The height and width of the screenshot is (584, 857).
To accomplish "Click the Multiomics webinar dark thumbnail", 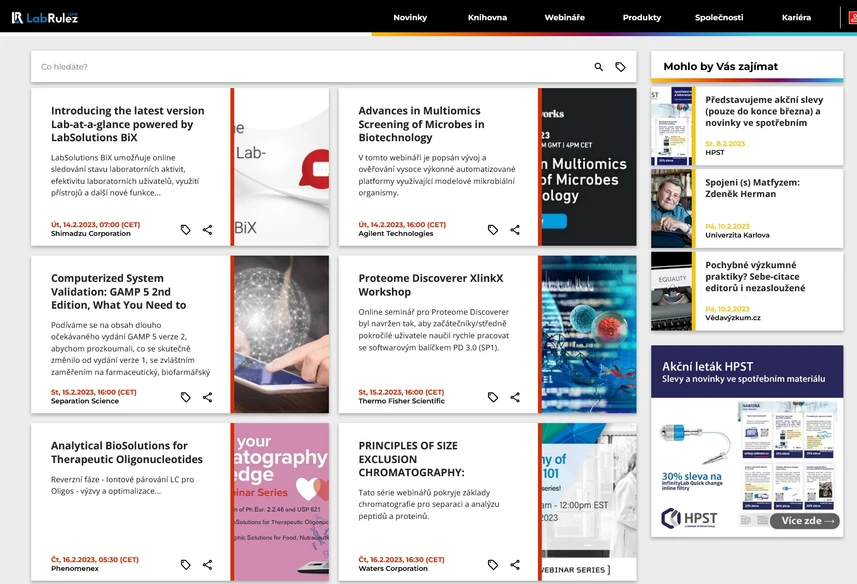I will (x=589, y=167).
